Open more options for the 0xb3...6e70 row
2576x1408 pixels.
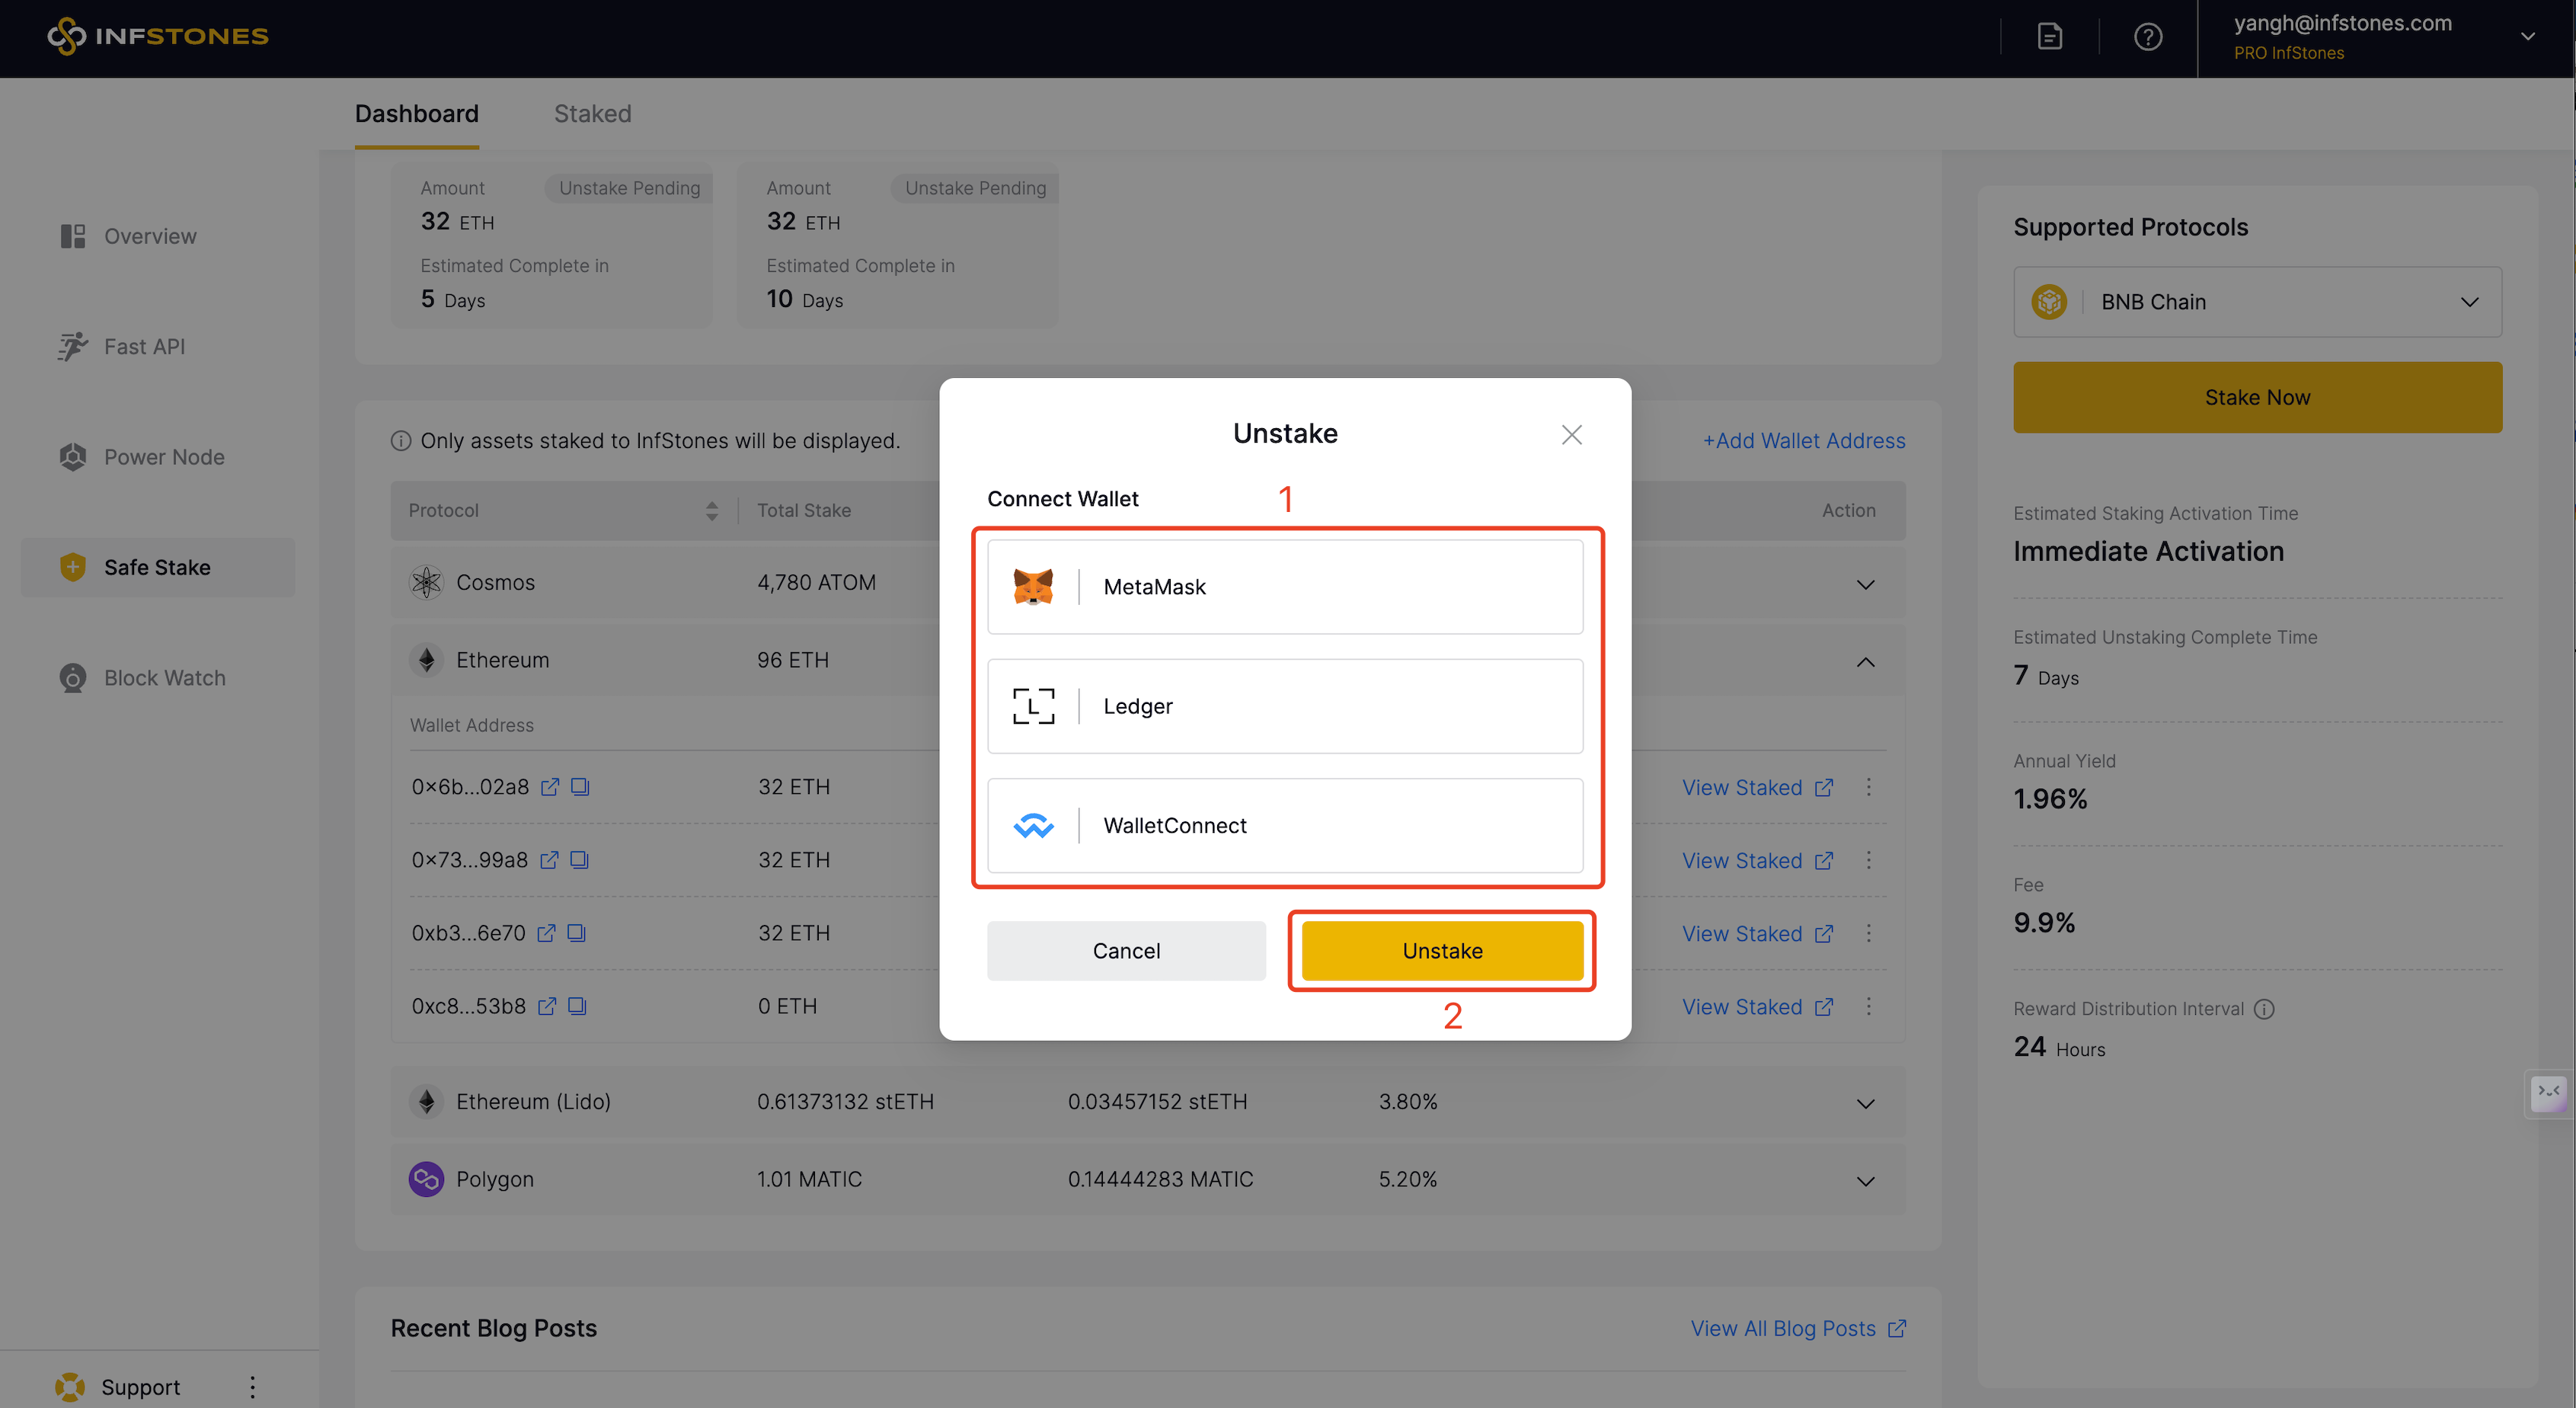click(1868, 933)
